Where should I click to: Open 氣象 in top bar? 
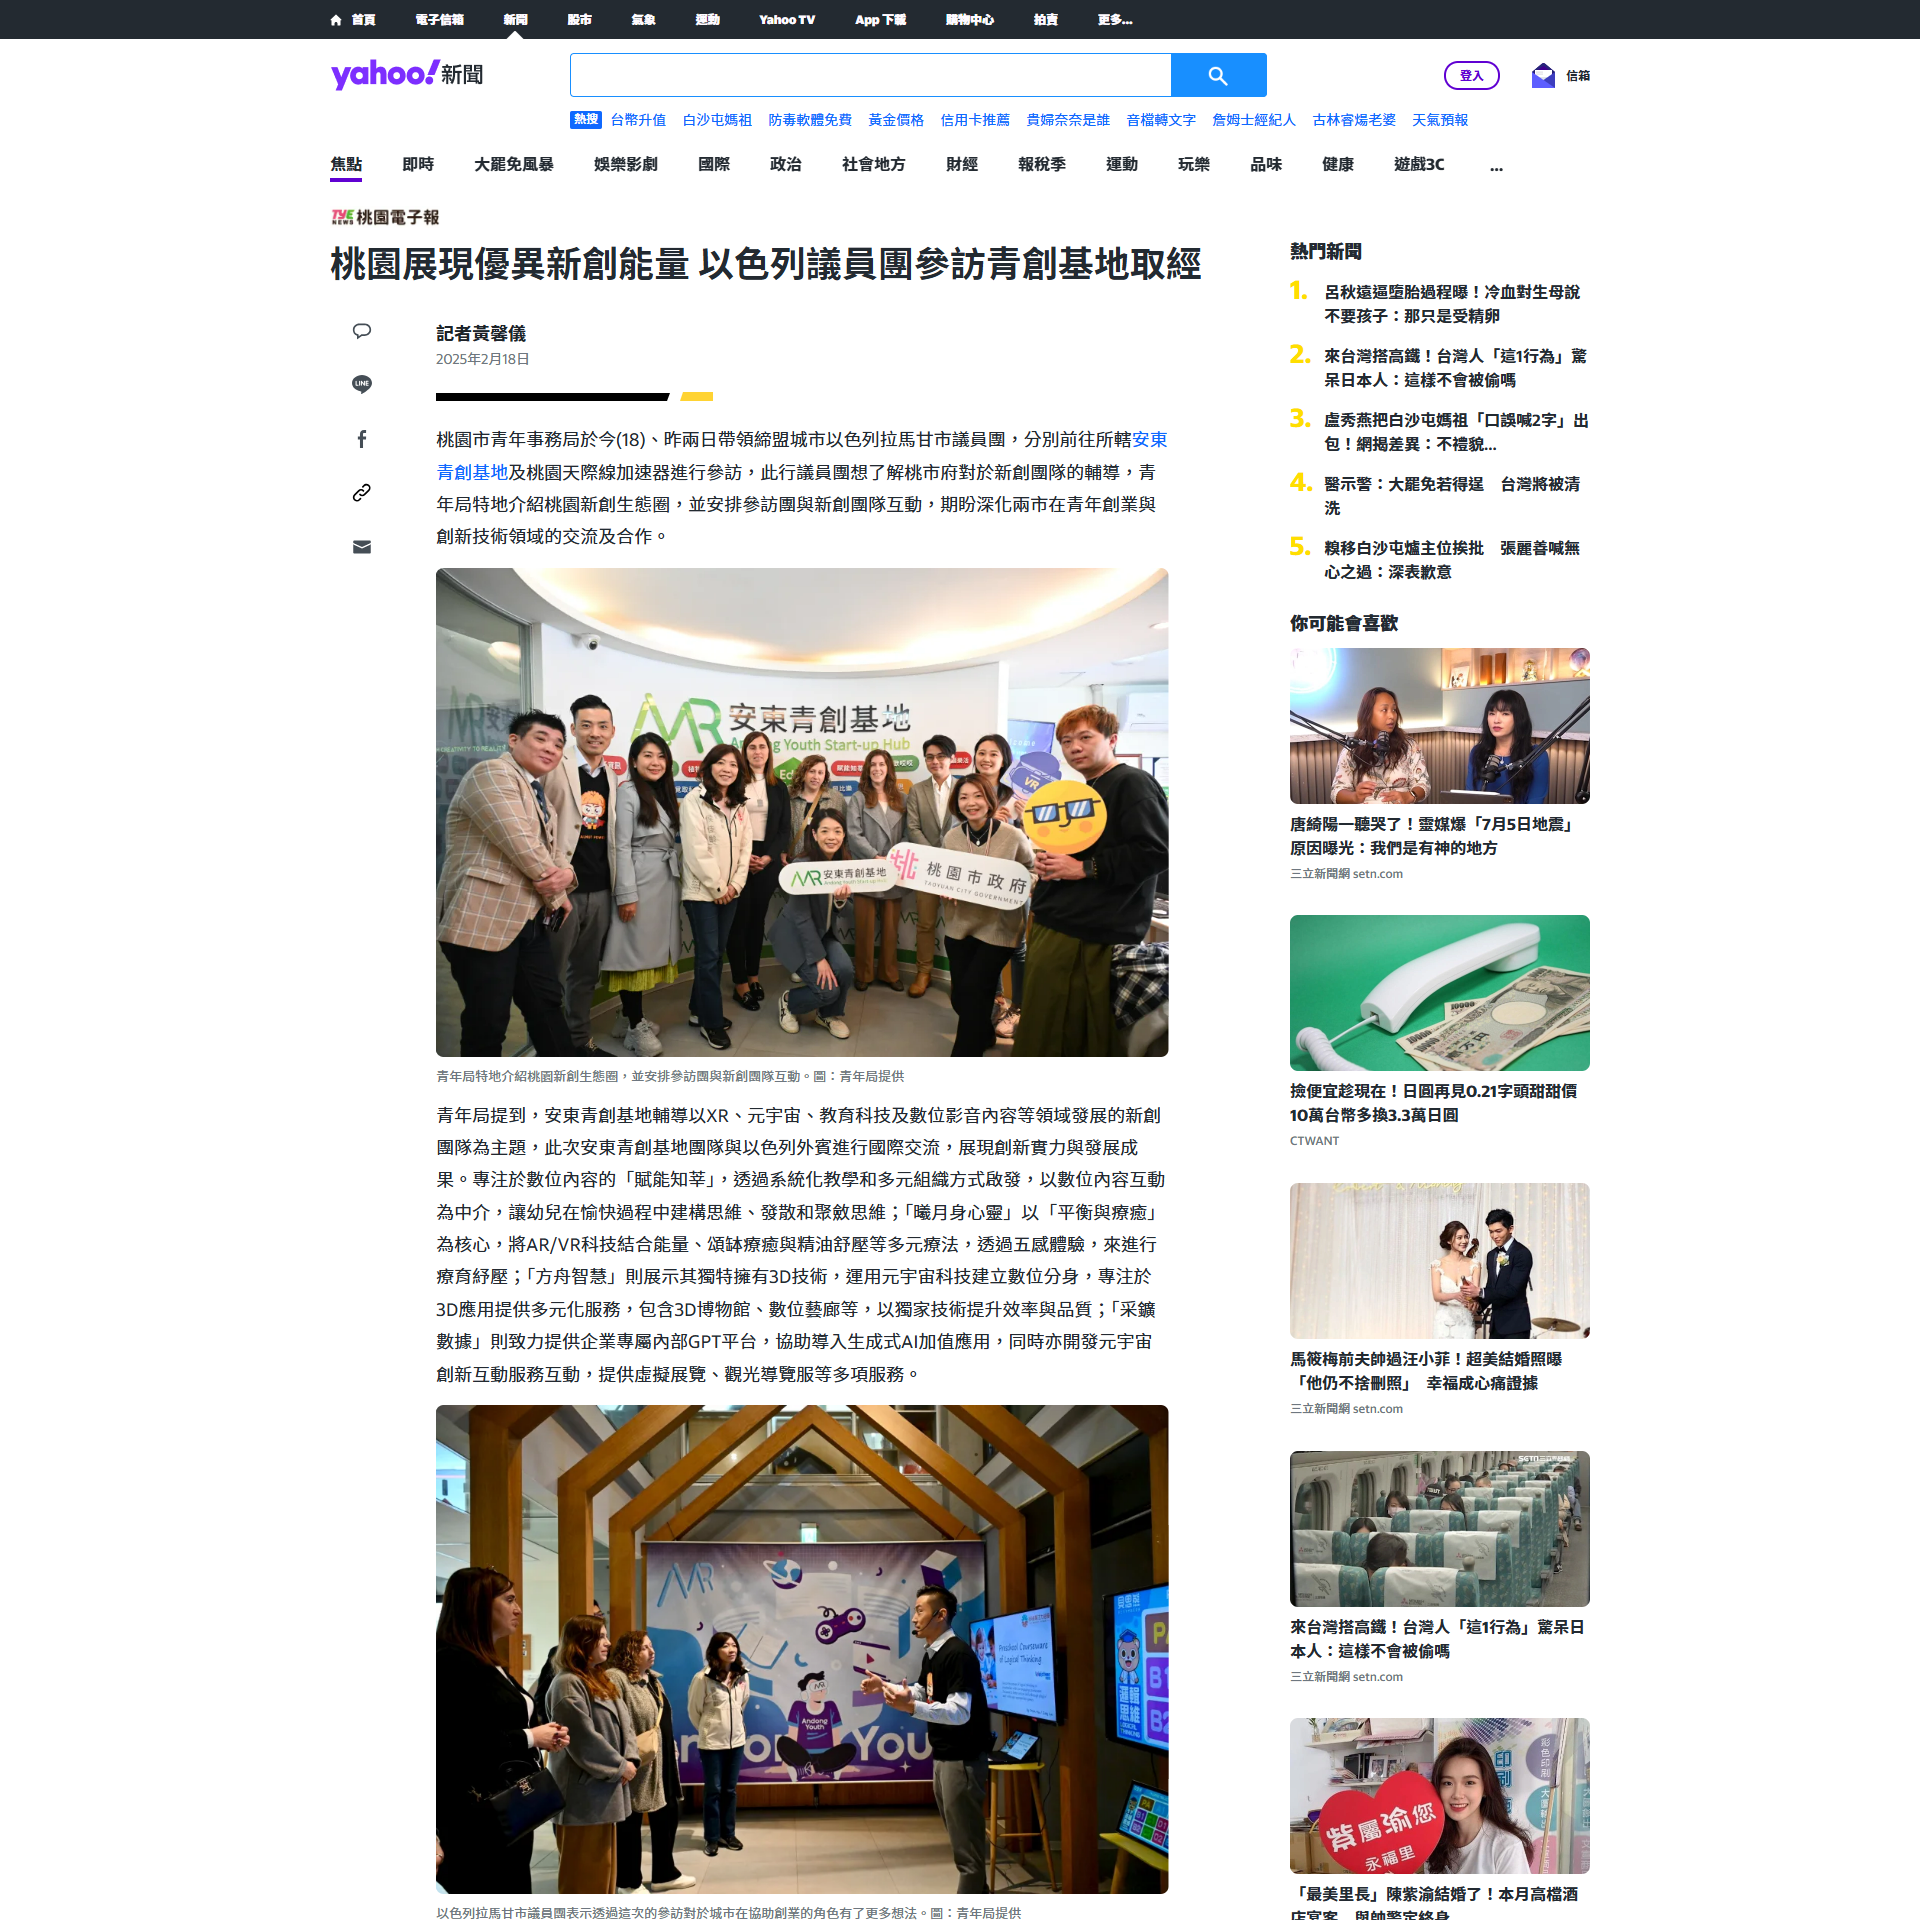tap(643, 20)
